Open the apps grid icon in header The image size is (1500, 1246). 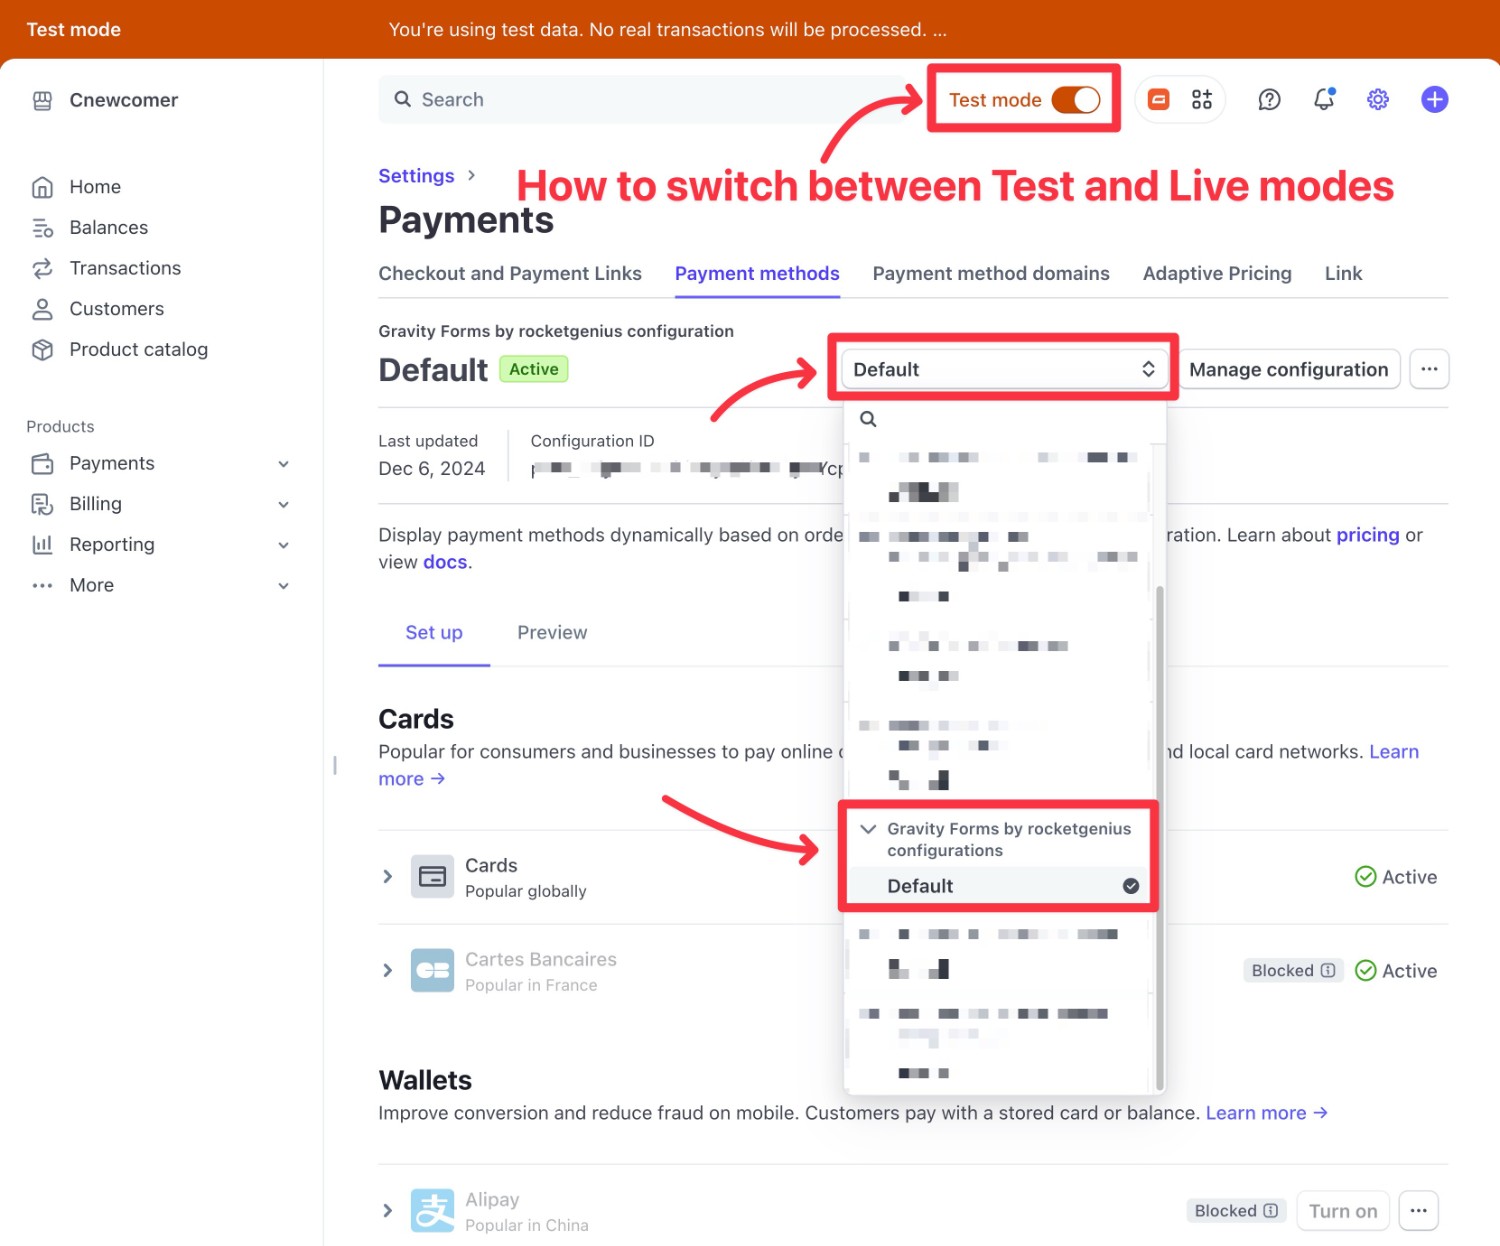1202,99
